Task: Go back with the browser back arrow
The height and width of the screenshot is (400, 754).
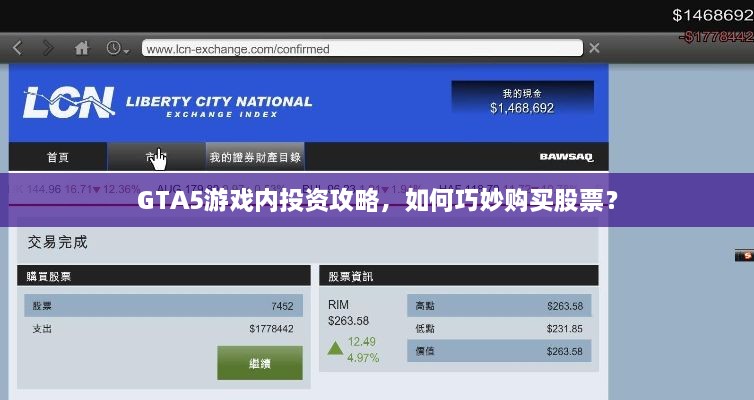Action: [x=18, y=48]
